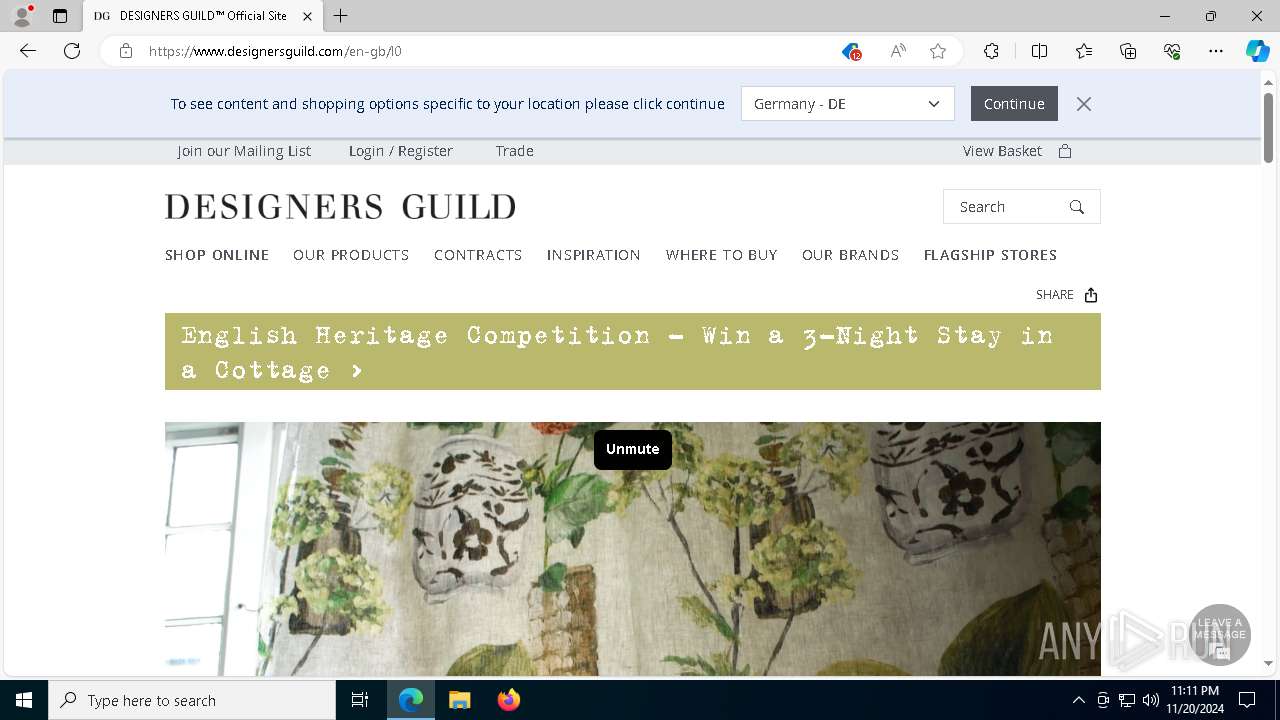Click the Leave a Message chat bubble
The height and width of the screenshot is (720, 1280).
click(x=1220, y=635)
